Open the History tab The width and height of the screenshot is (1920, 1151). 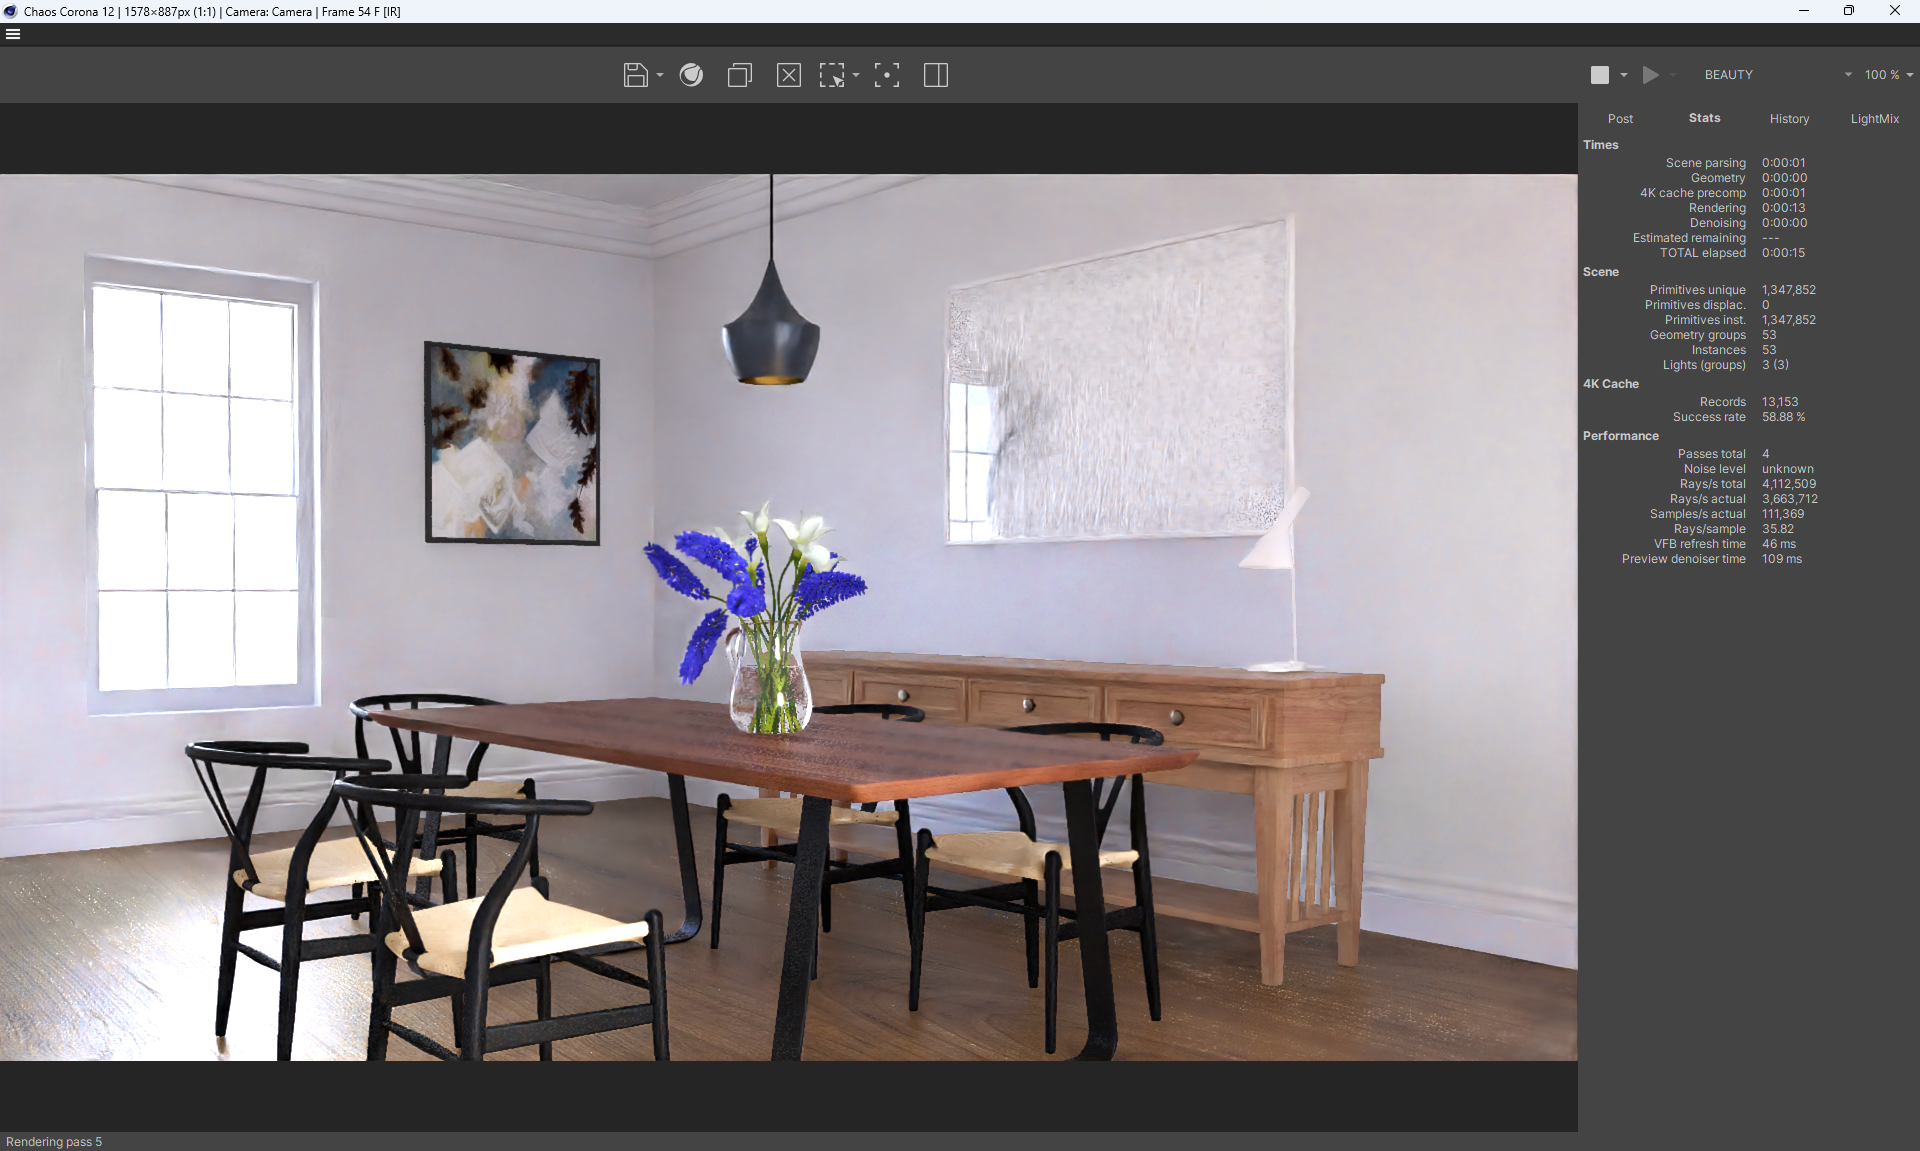coord(1789,119)
